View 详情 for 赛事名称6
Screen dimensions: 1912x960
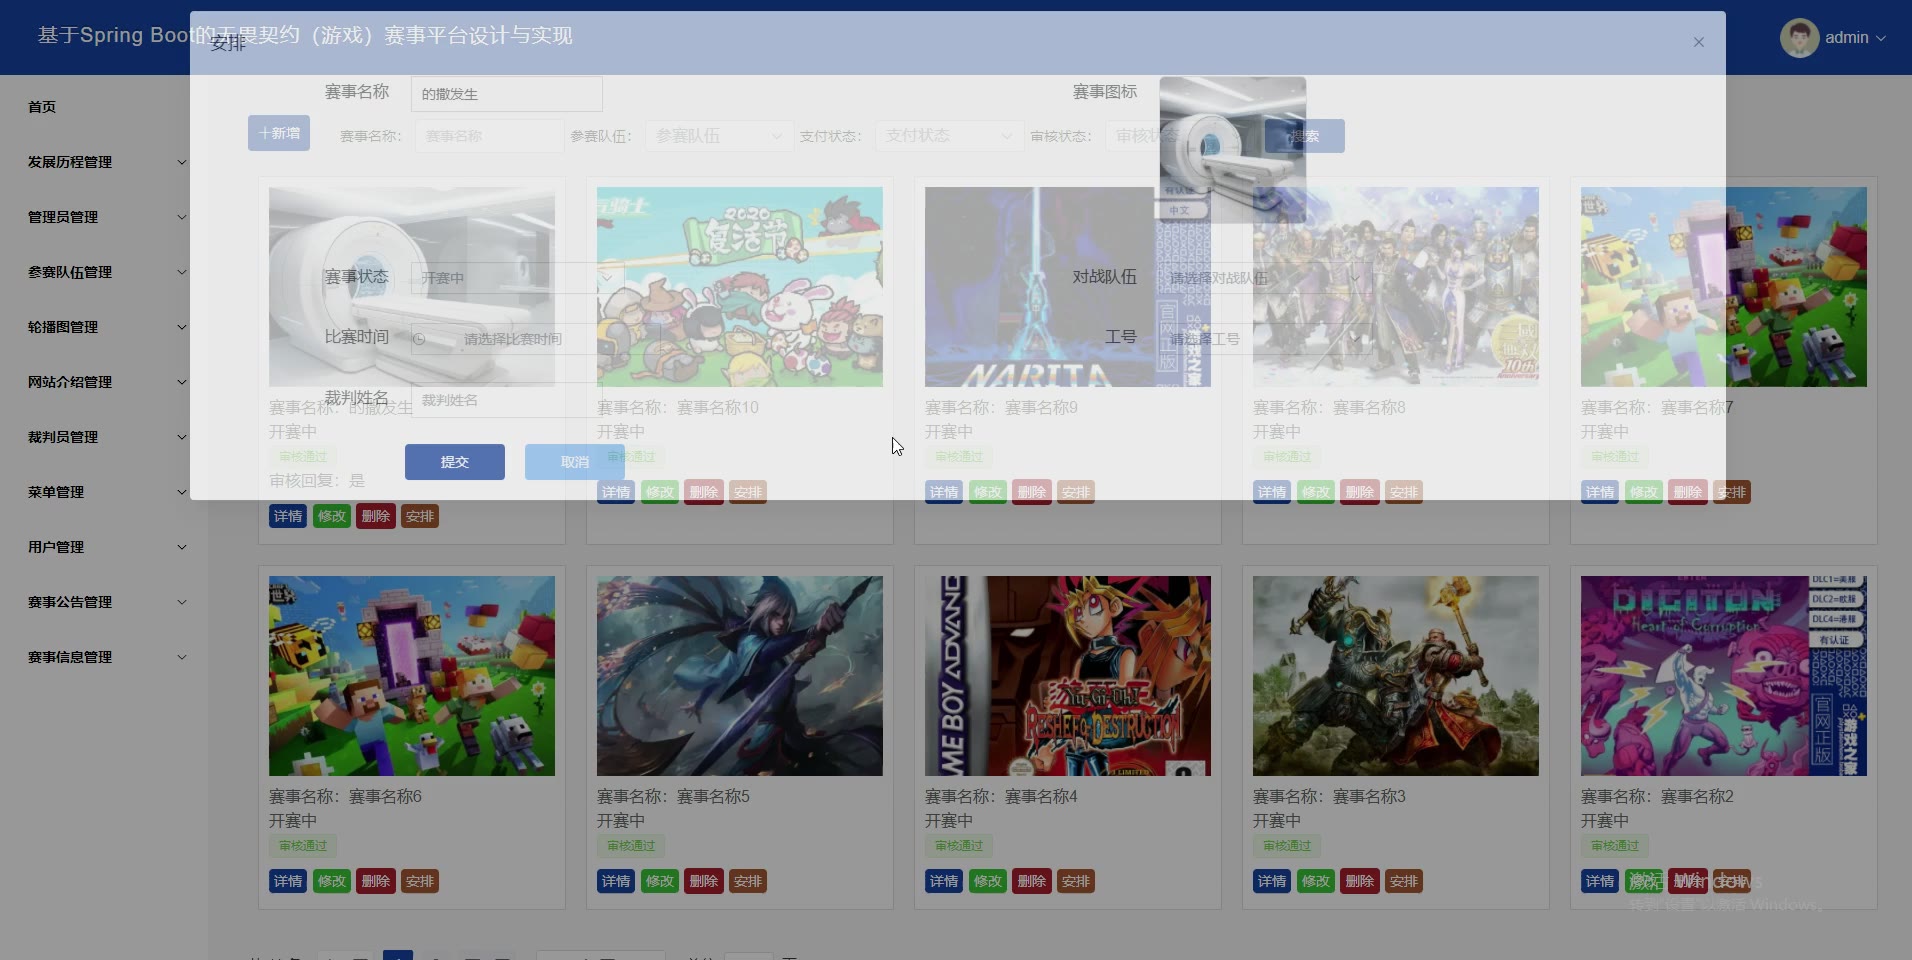288,881
